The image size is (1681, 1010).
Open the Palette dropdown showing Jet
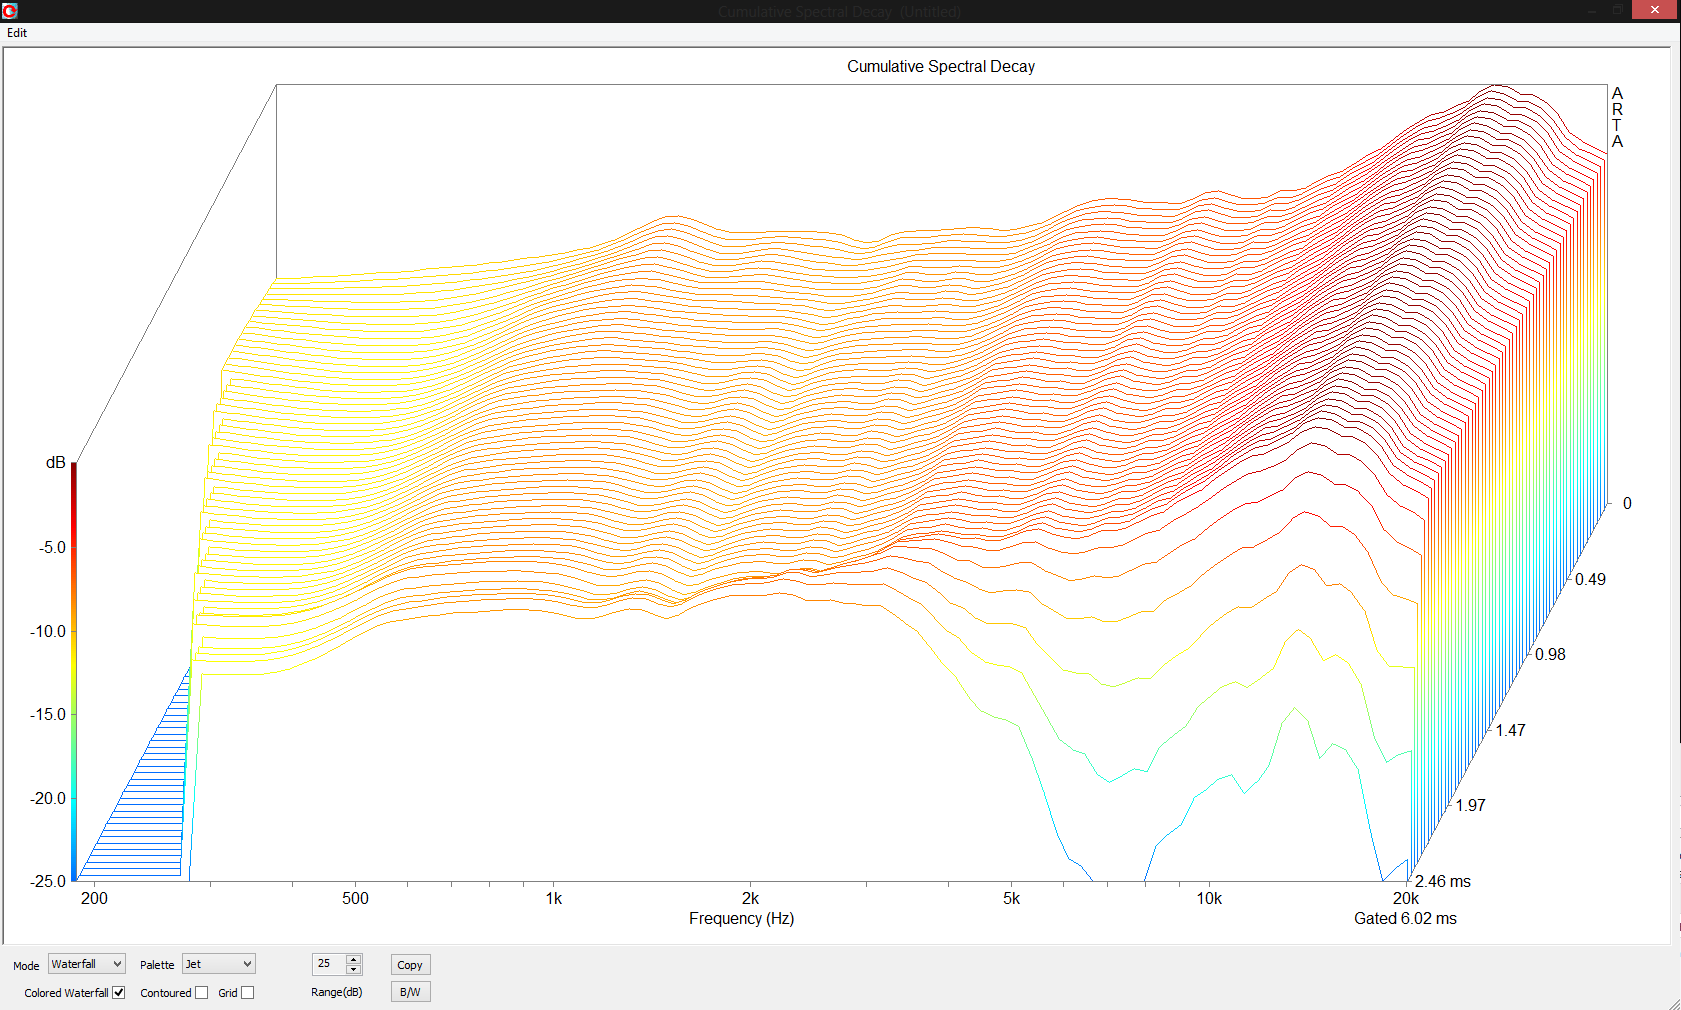tap(219, 964)
